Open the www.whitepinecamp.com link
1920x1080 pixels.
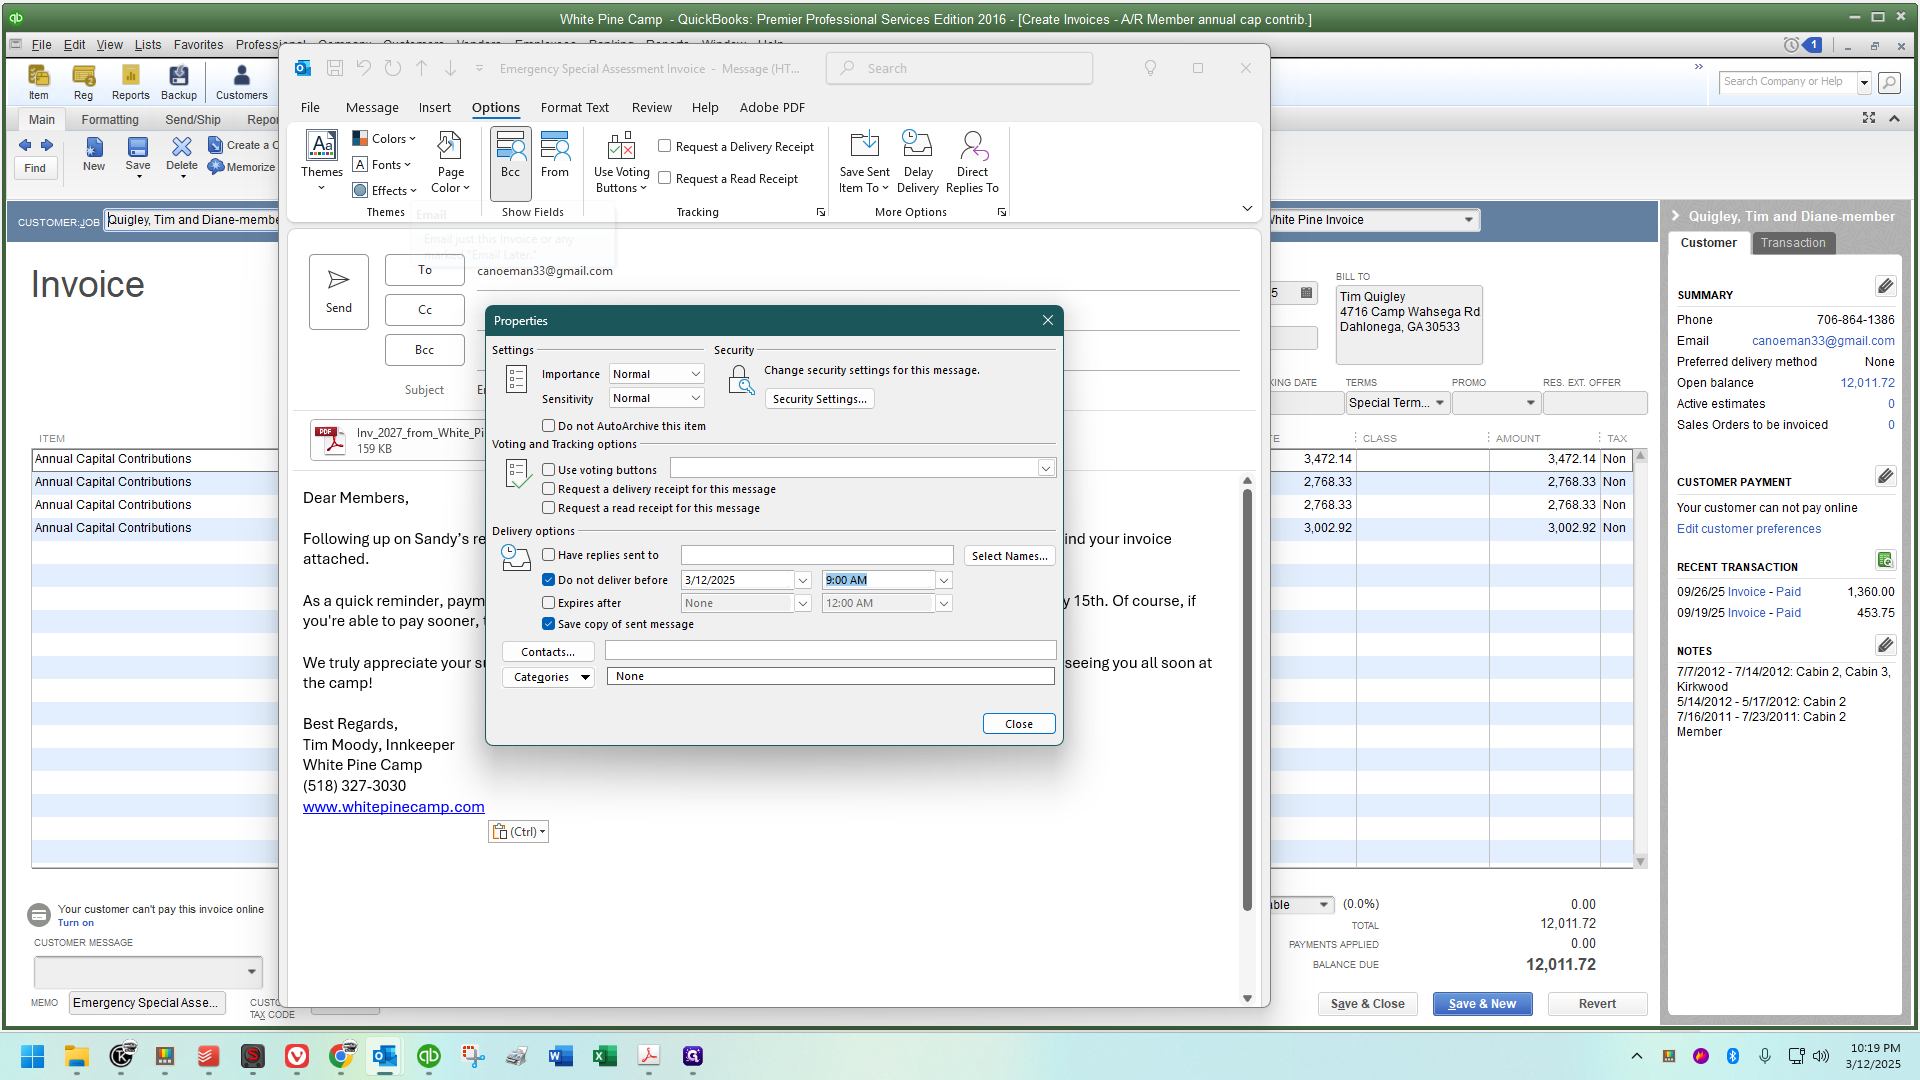(393, 807)
